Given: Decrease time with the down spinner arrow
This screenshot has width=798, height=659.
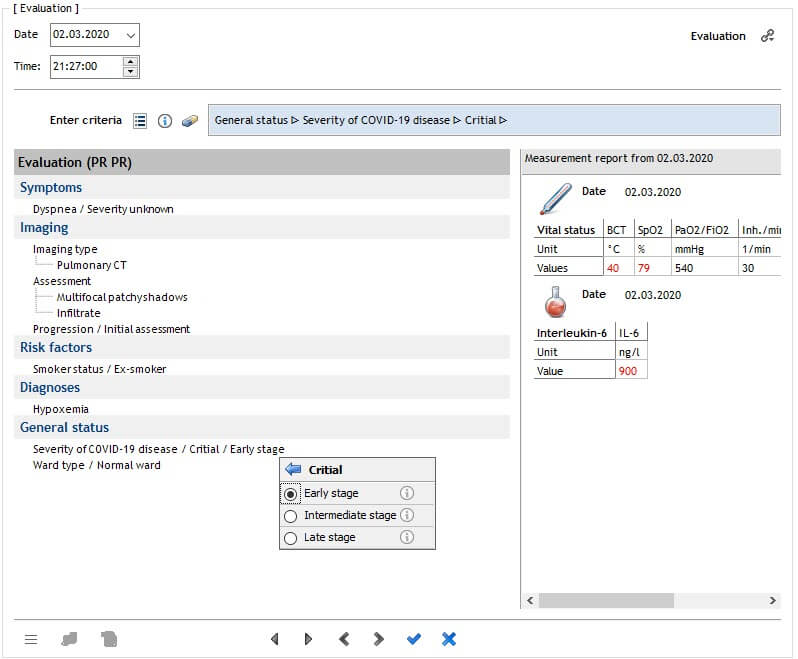Looking at the screenshot, I should coord(130,72).
